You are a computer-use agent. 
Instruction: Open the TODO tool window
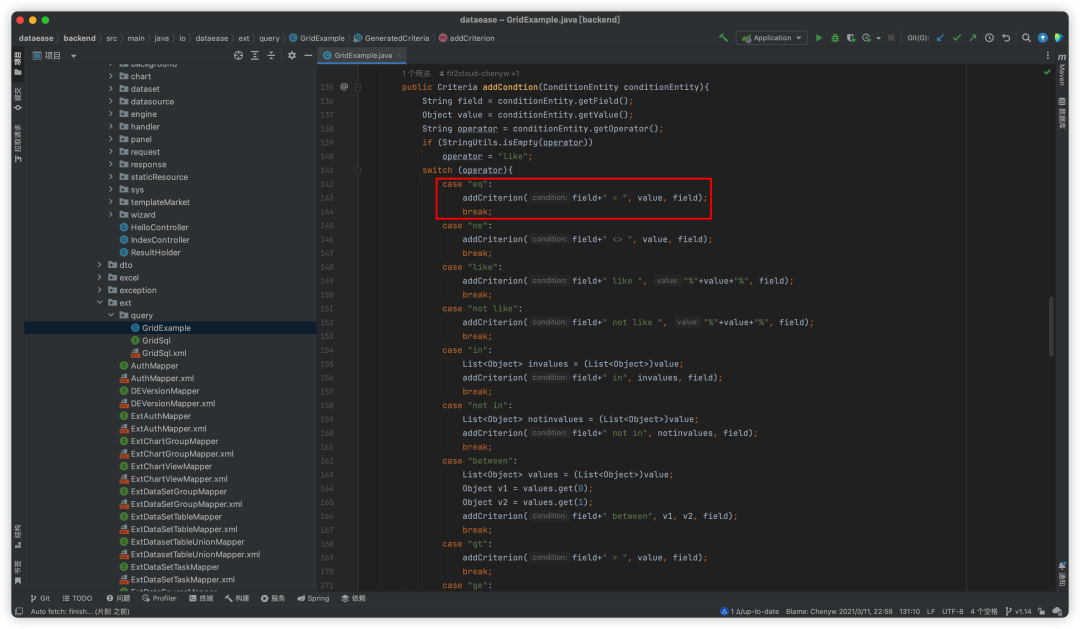76,598
